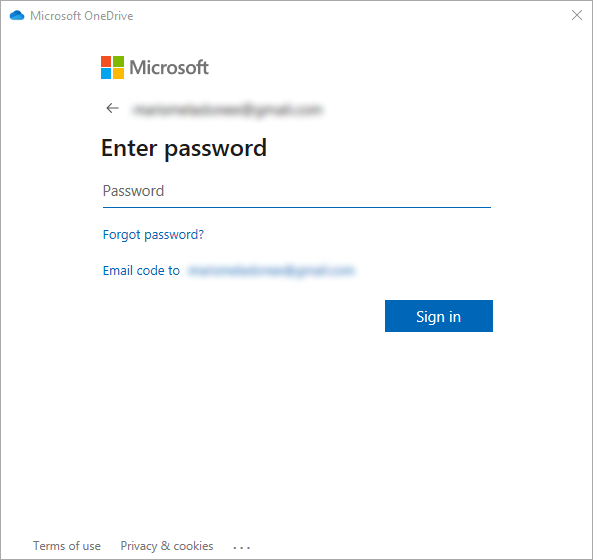Click the blurred email address after 'Email code to'
The image size is (593, 560).
click(x=271, y=270)
